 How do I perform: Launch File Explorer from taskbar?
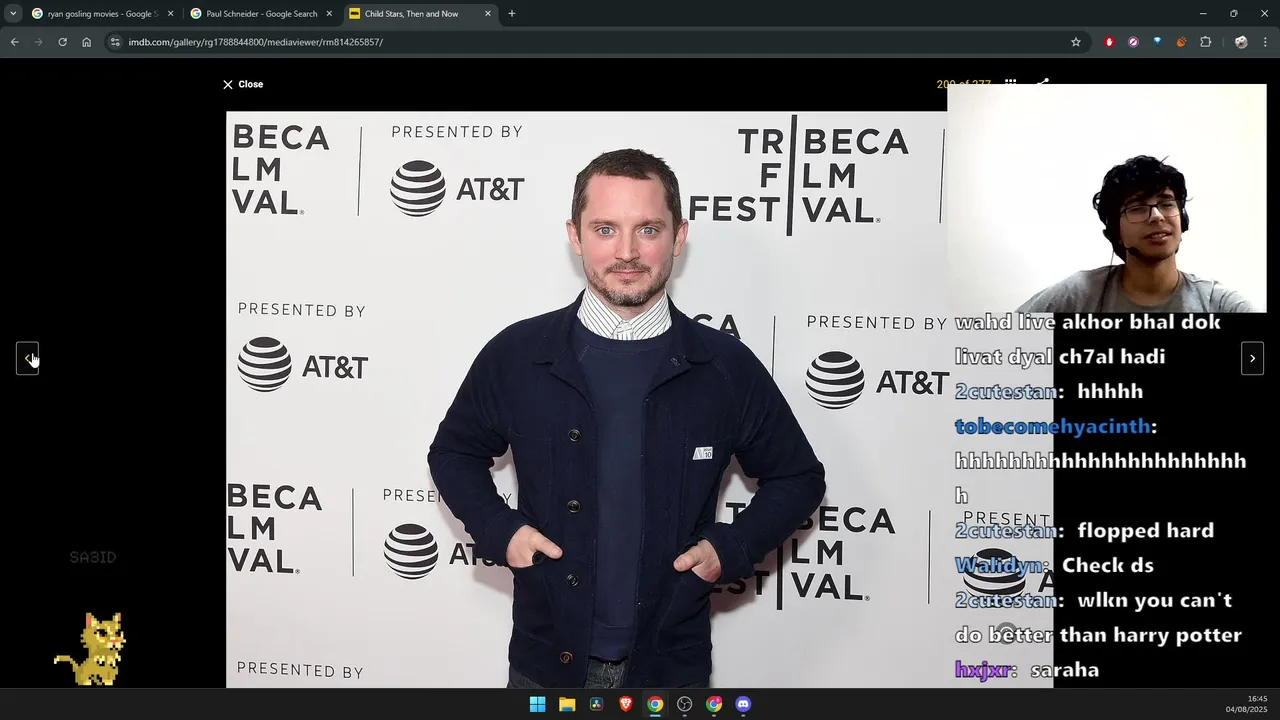pos(567,704)
